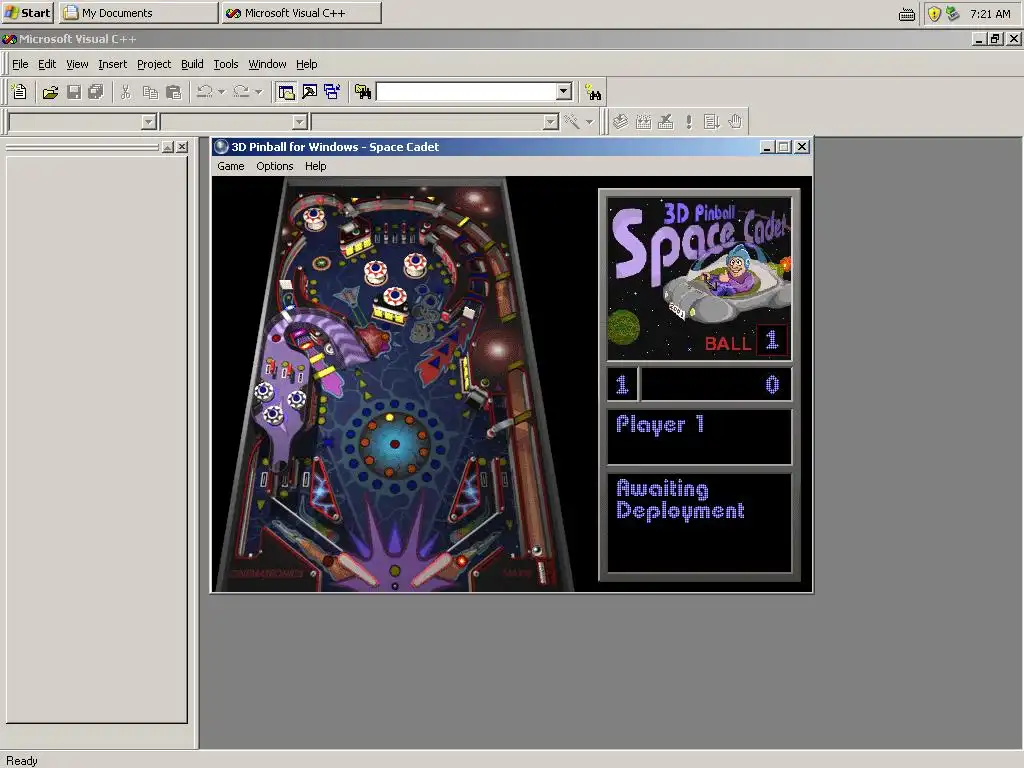Screen dimensions: 1024x768
Task: Open the WizardBar members combo dropdown
Action: pos(551,121)
